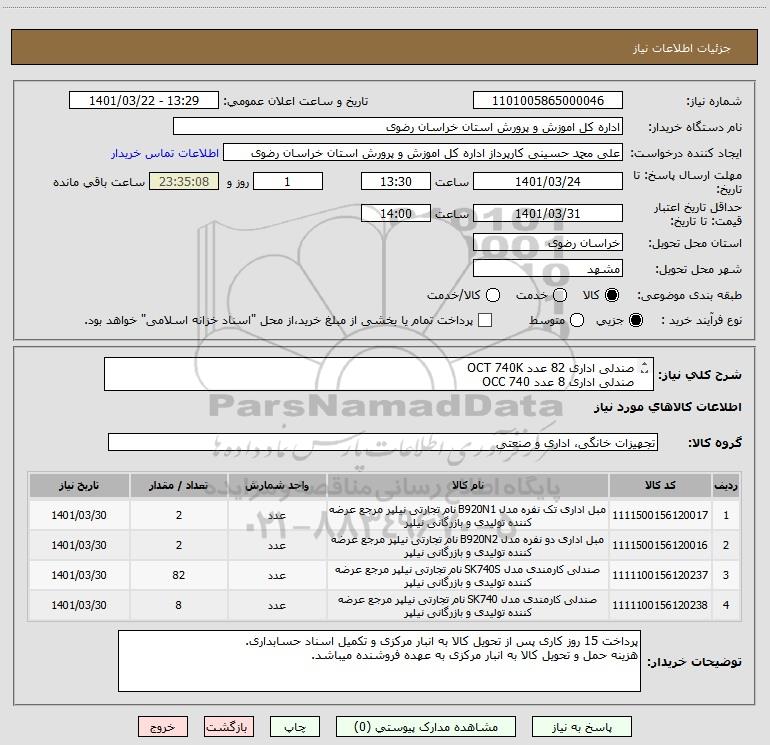This screenshot has width=770, height=745.
Task: Click the SK740 employee chair item name
Action: click(x=468, y=606)
